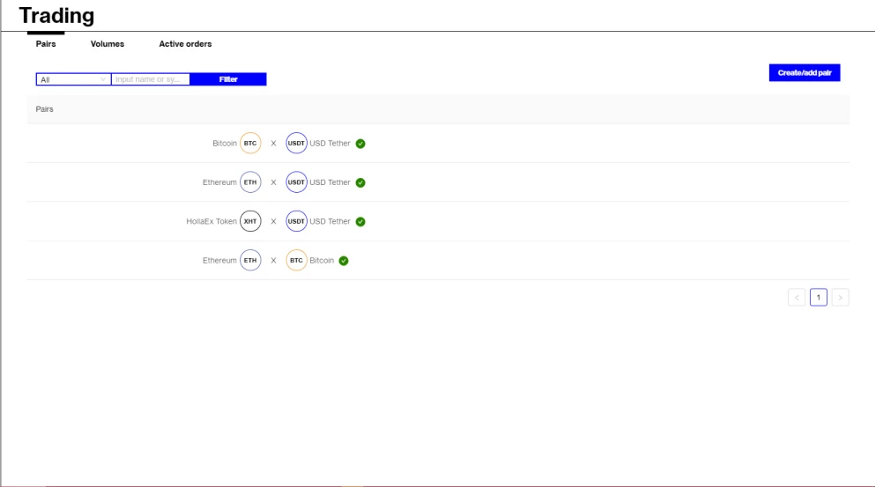The image size is (875, 487).
Task: Click the BTC coin icon in Bitcoin/USDT row
Action: [250, 143]
